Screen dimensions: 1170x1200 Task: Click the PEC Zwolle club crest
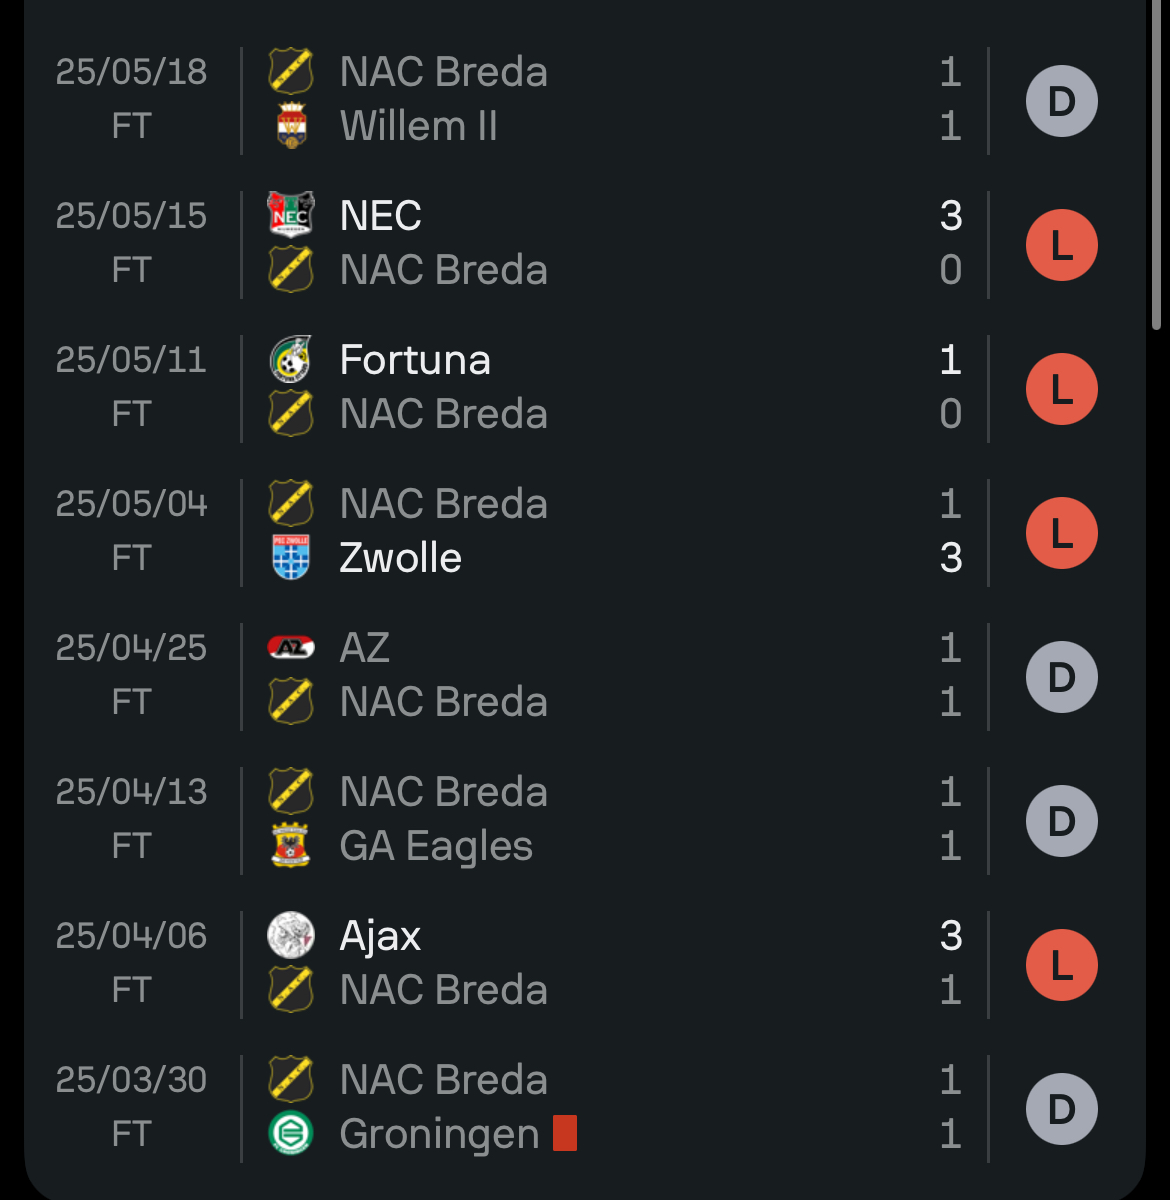(x=291, y=558)
